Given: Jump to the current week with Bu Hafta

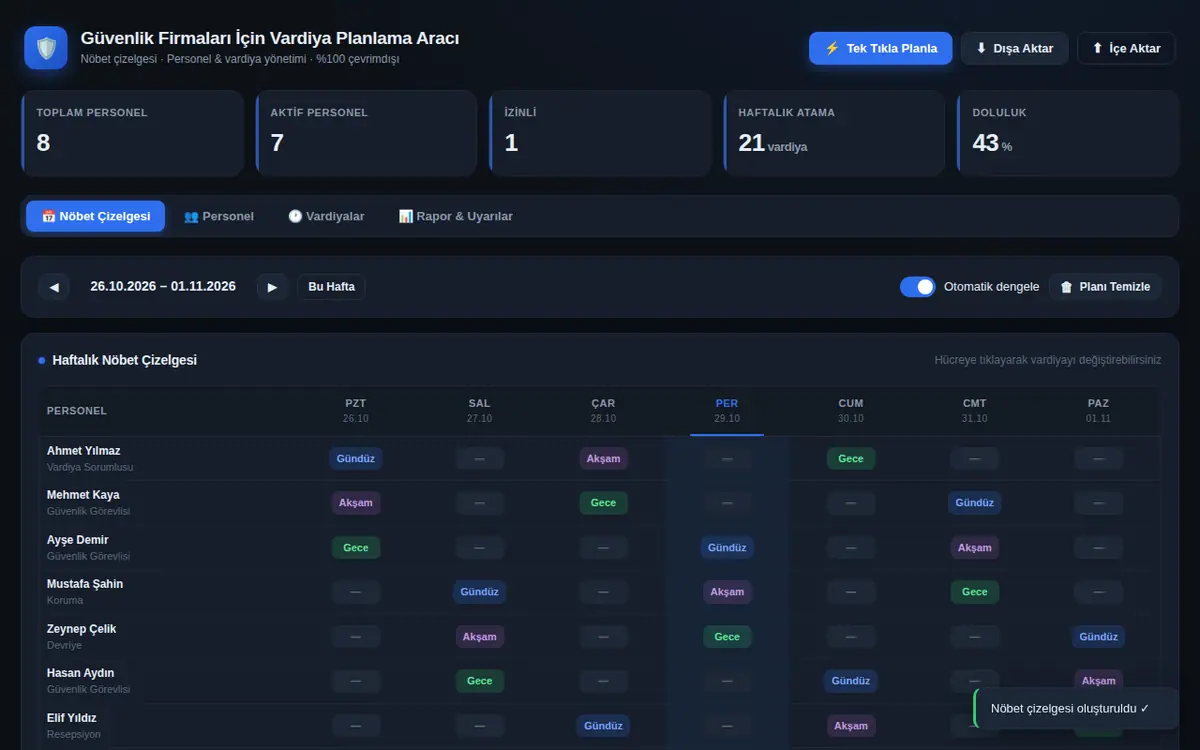Looking at the screenshot, I should pyautogui.click(x=331, y=287).
